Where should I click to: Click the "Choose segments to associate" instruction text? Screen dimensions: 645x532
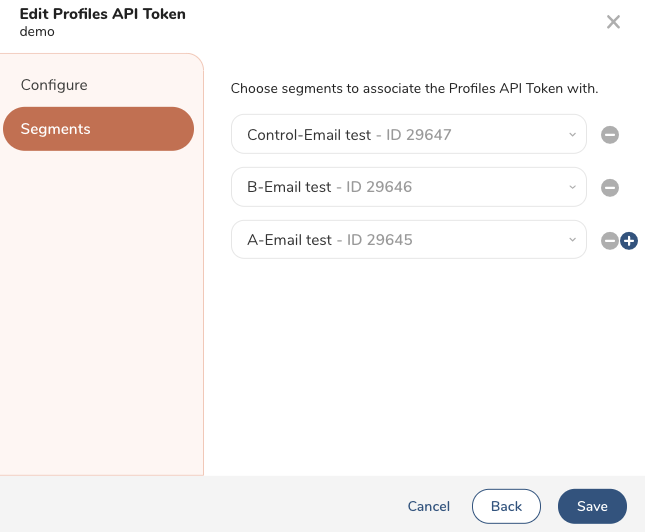pyautogui.click(x=414, y=89)
